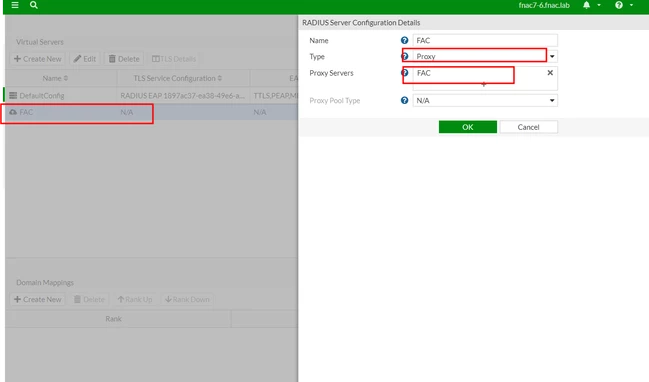
Task: Click the Virtual Servers section title
Action: [40, 42]
